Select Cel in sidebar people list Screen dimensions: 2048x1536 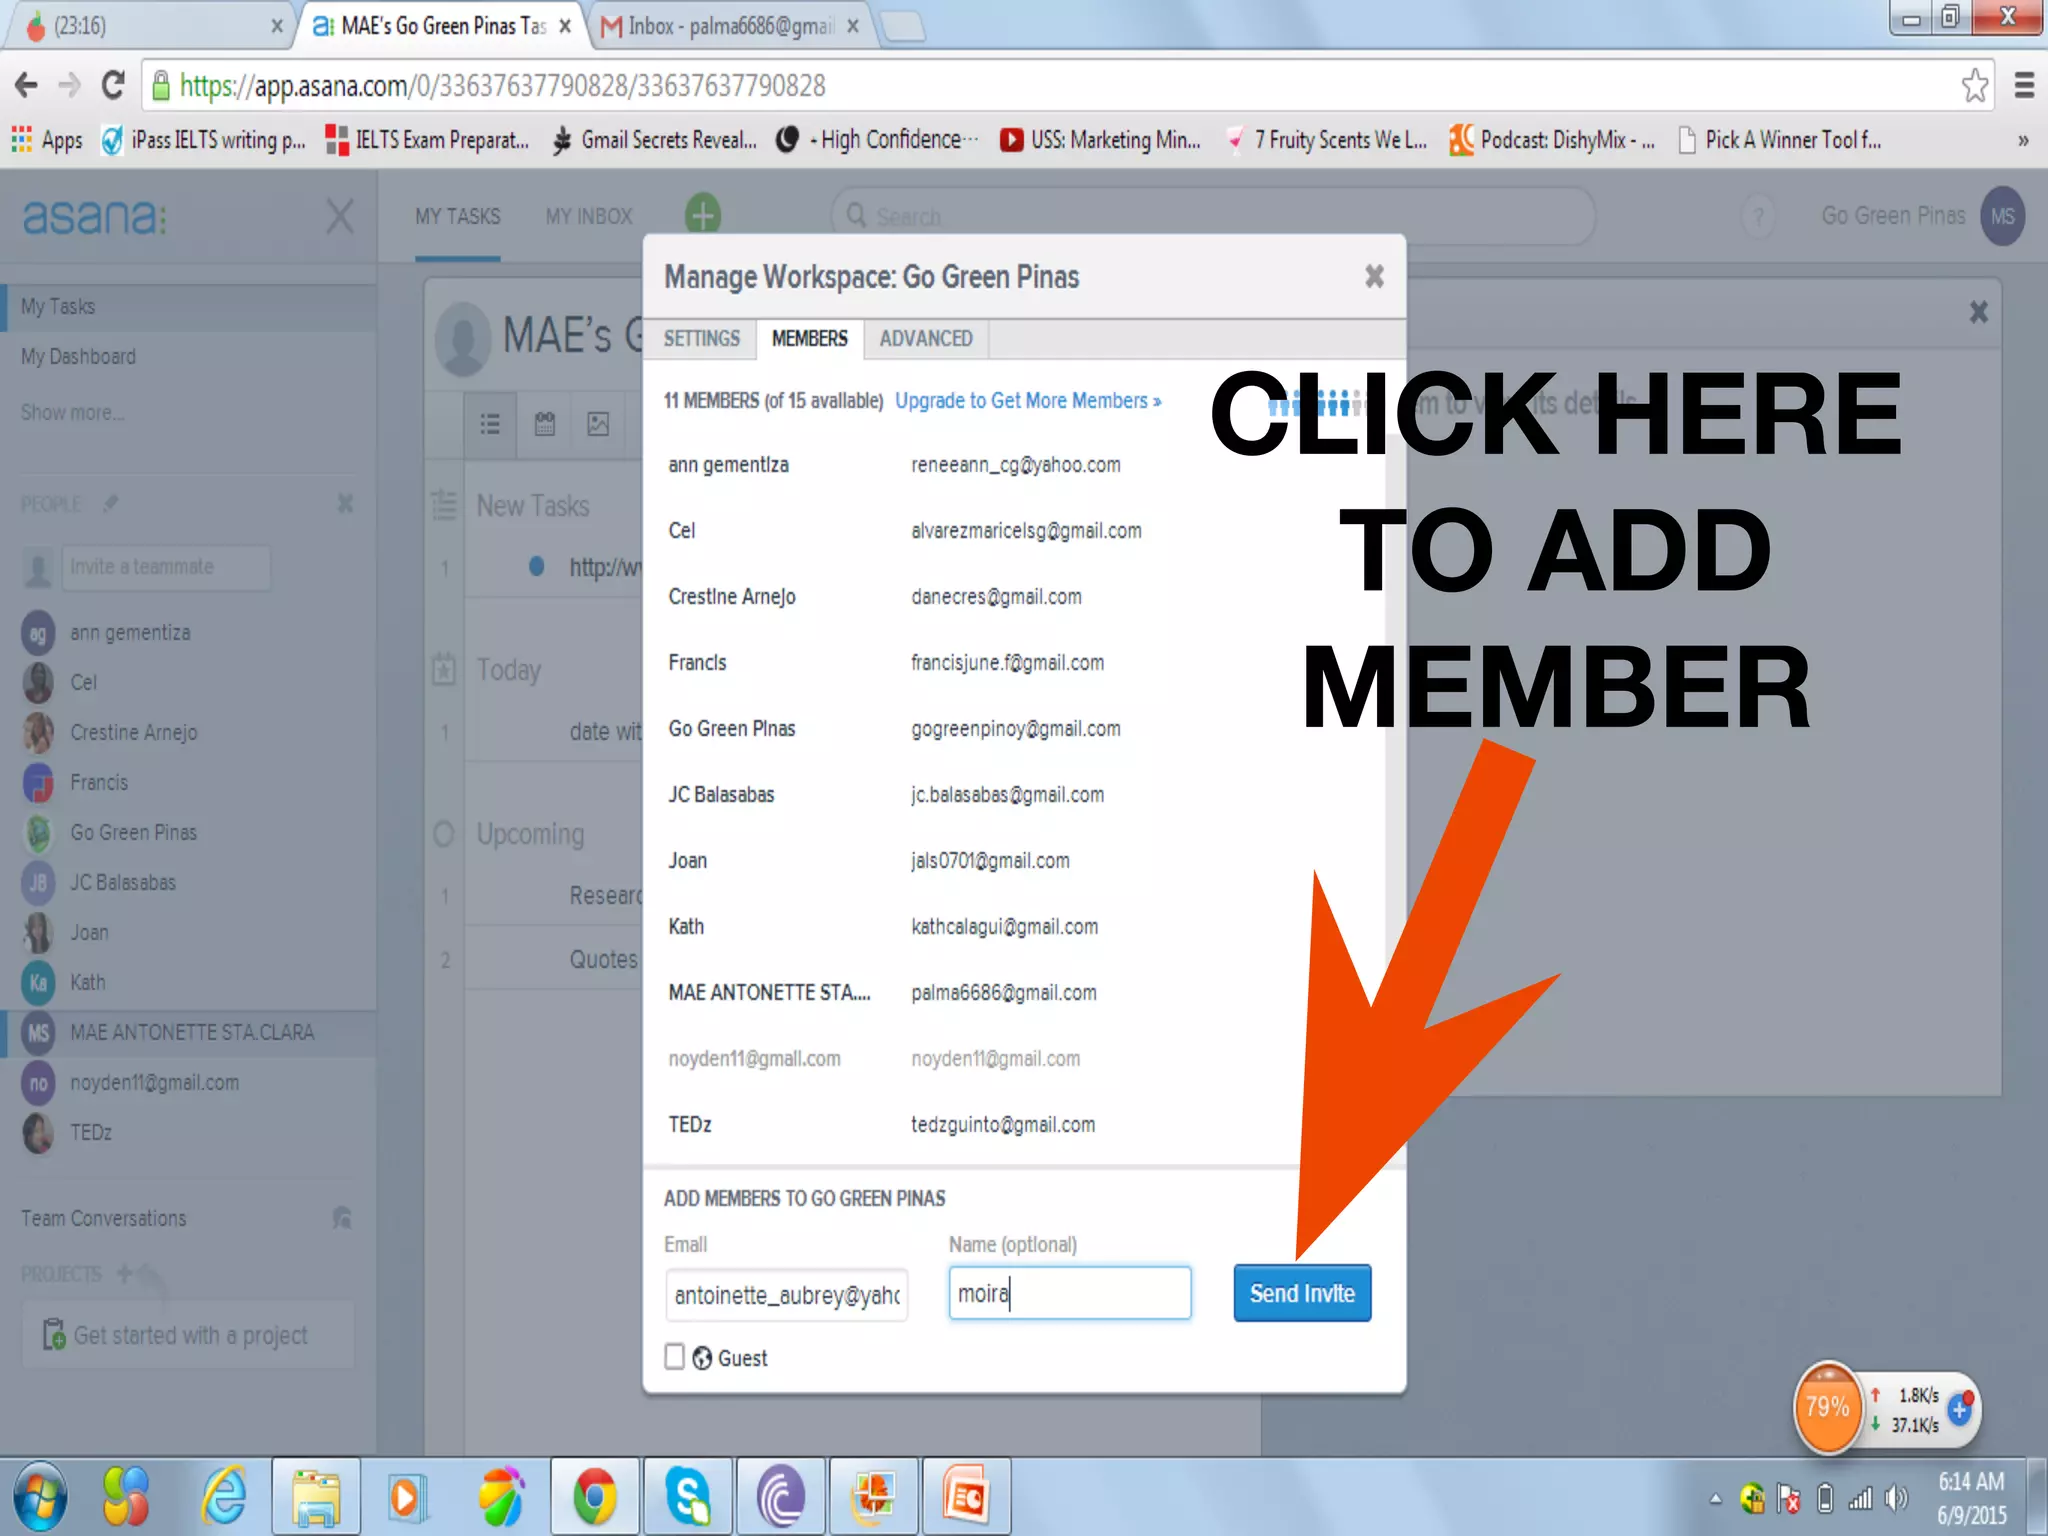coord(83,682)
